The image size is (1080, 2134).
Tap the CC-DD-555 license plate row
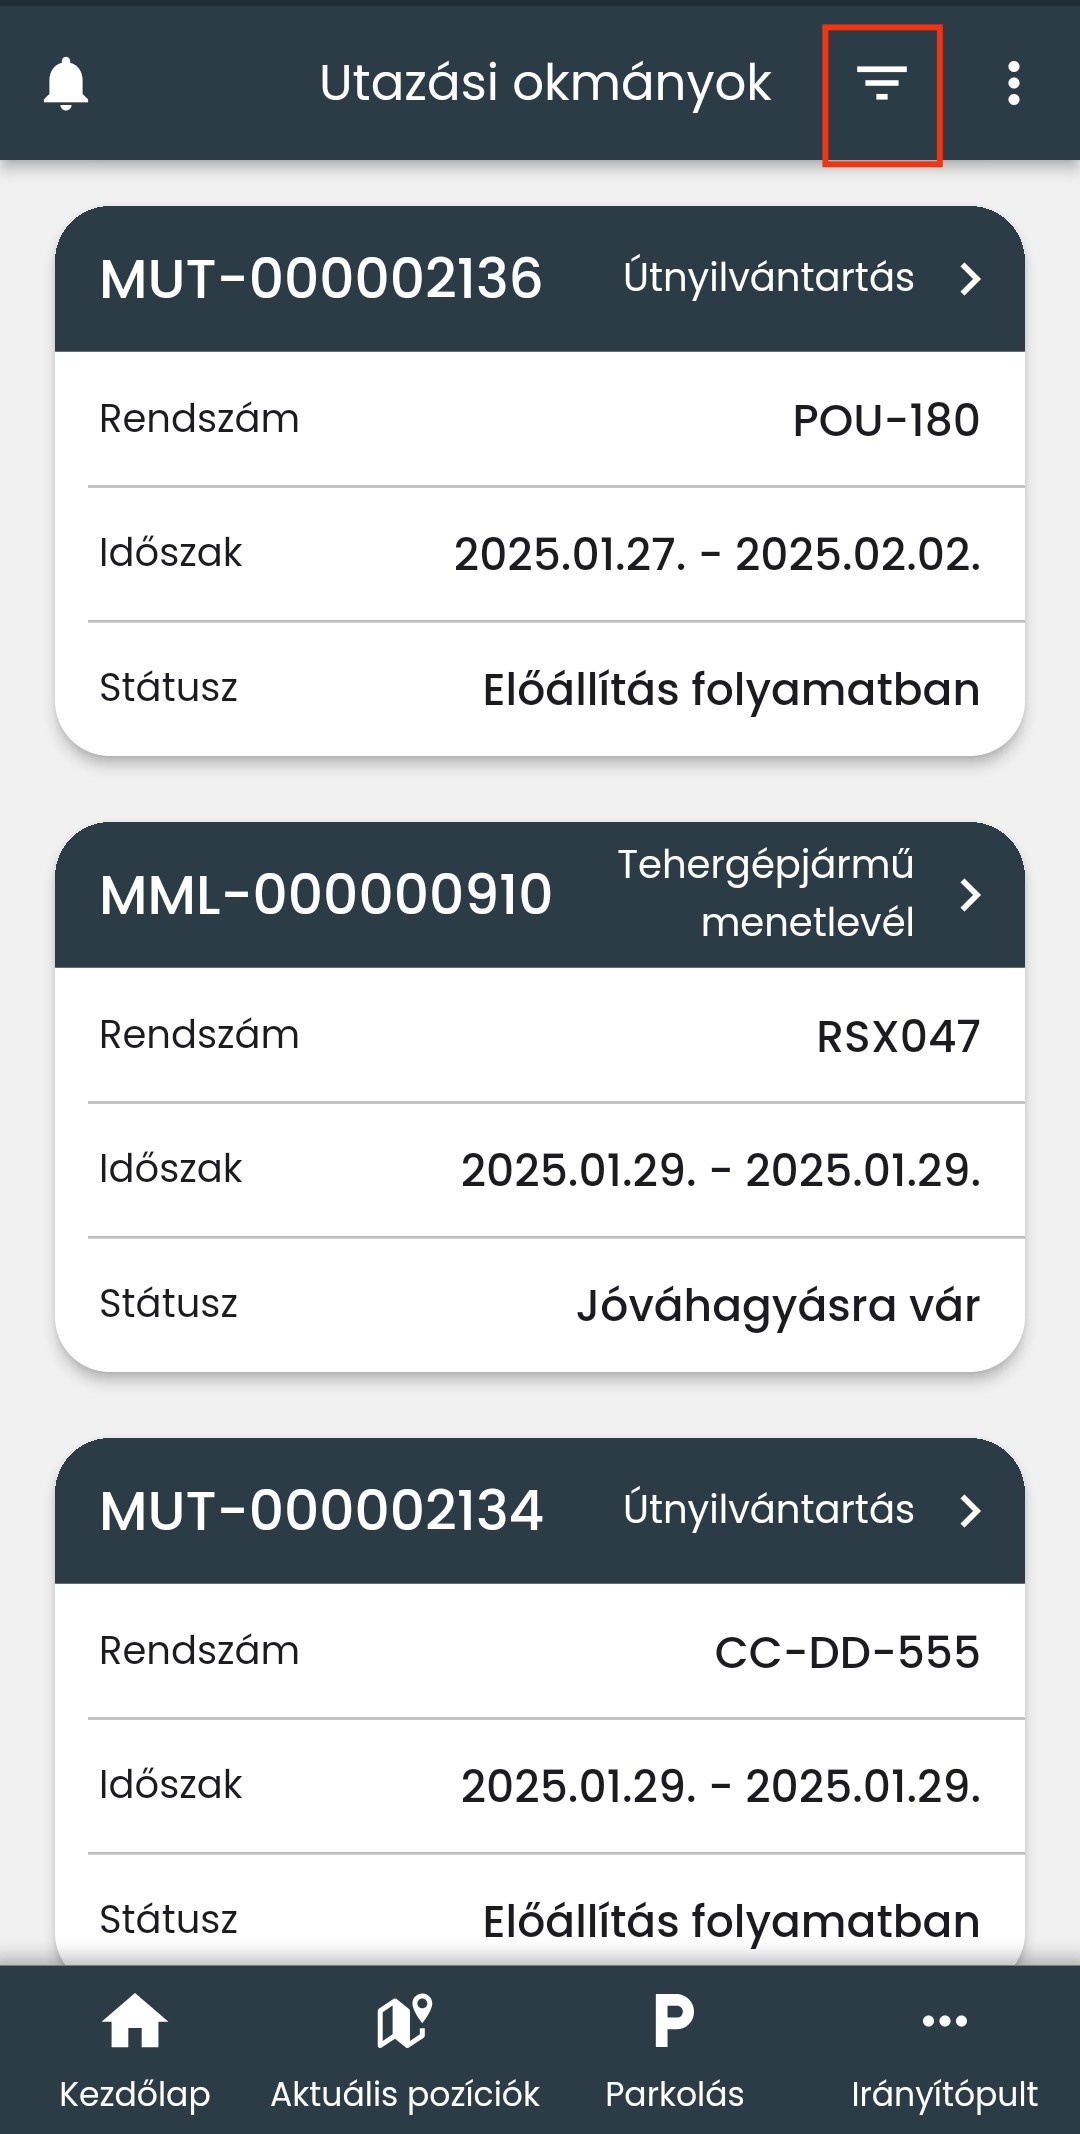[x=540, y=1652]
